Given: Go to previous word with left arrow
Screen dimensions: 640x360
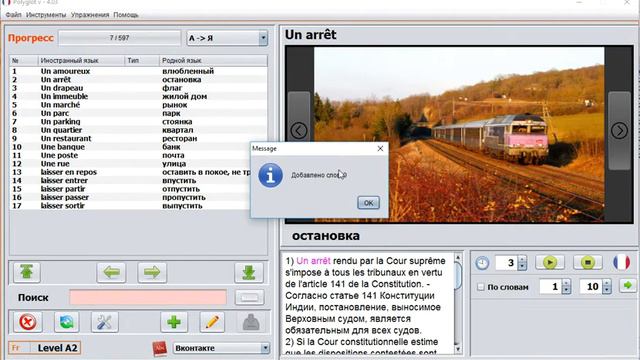Looking at the screenshot, I should click(x=111, y=272).
